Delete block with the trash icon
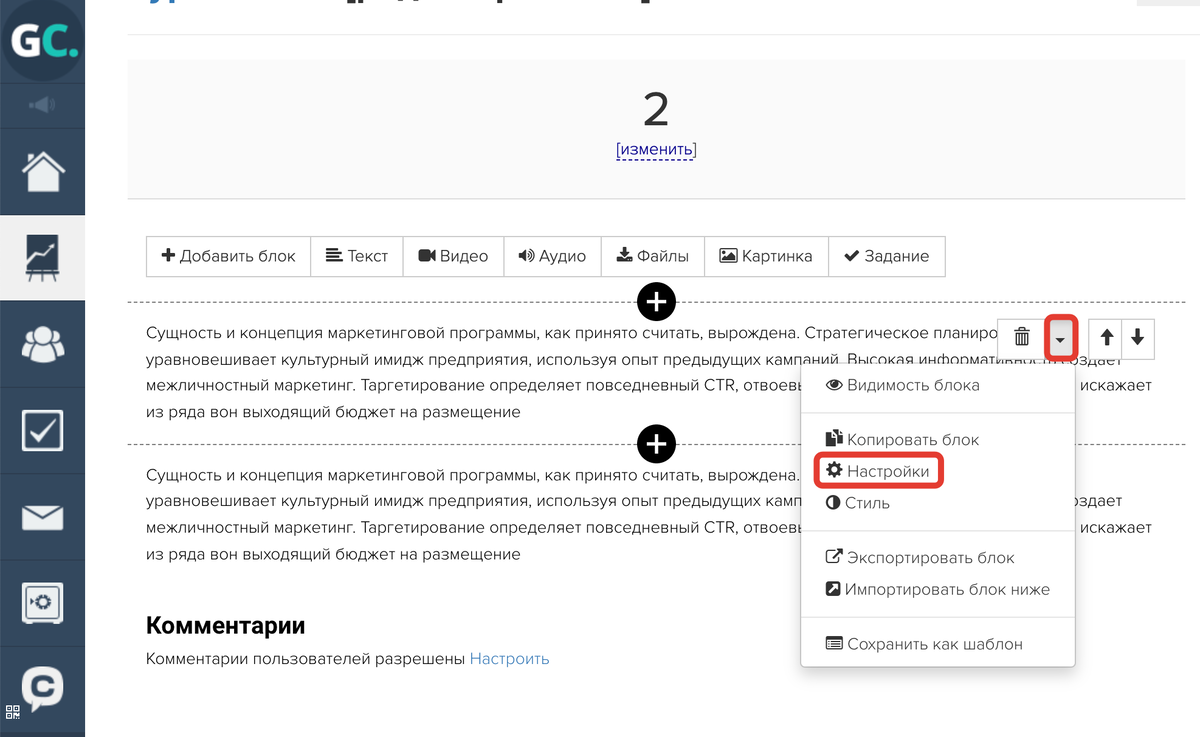1200x737 pixels. click(x=1022, y=338)
